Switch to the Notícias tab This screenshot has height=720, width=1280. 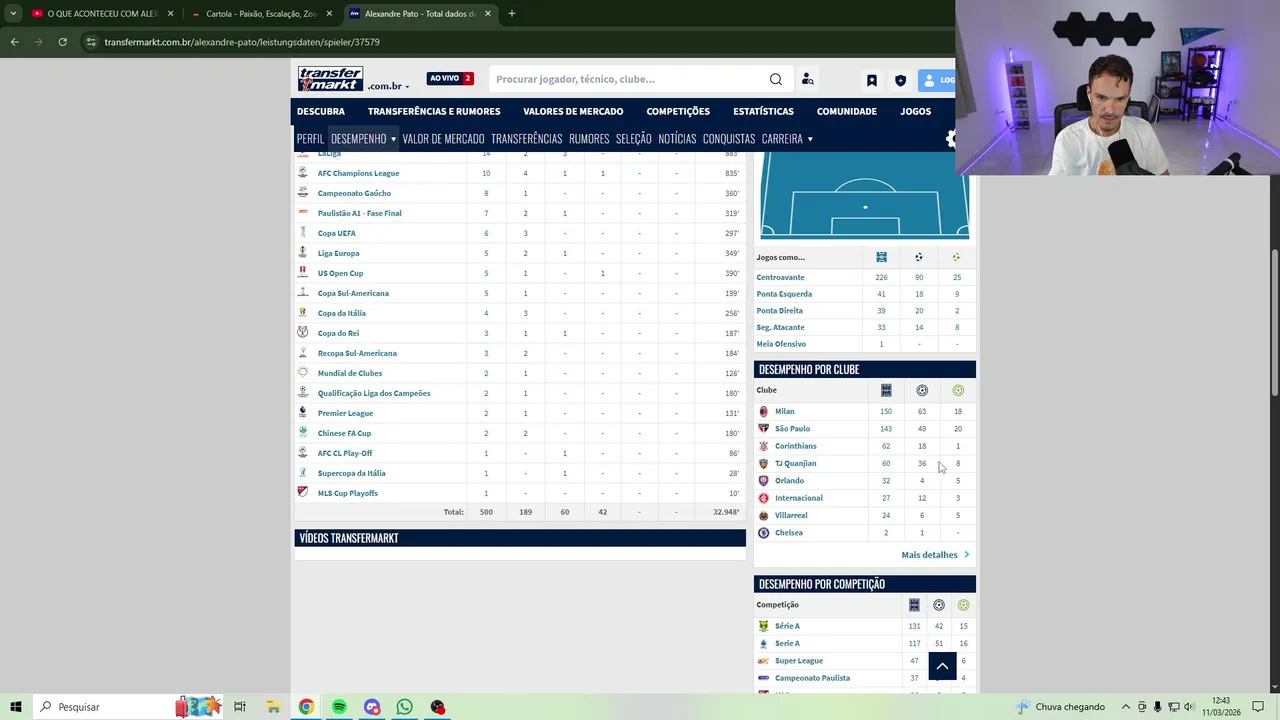click(677, 139)
